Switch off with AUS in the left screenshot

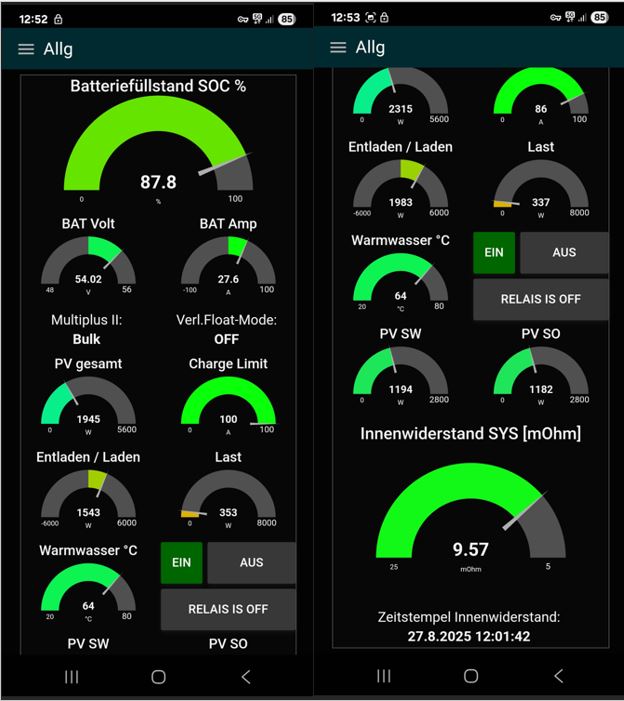[x=251, y=563]
